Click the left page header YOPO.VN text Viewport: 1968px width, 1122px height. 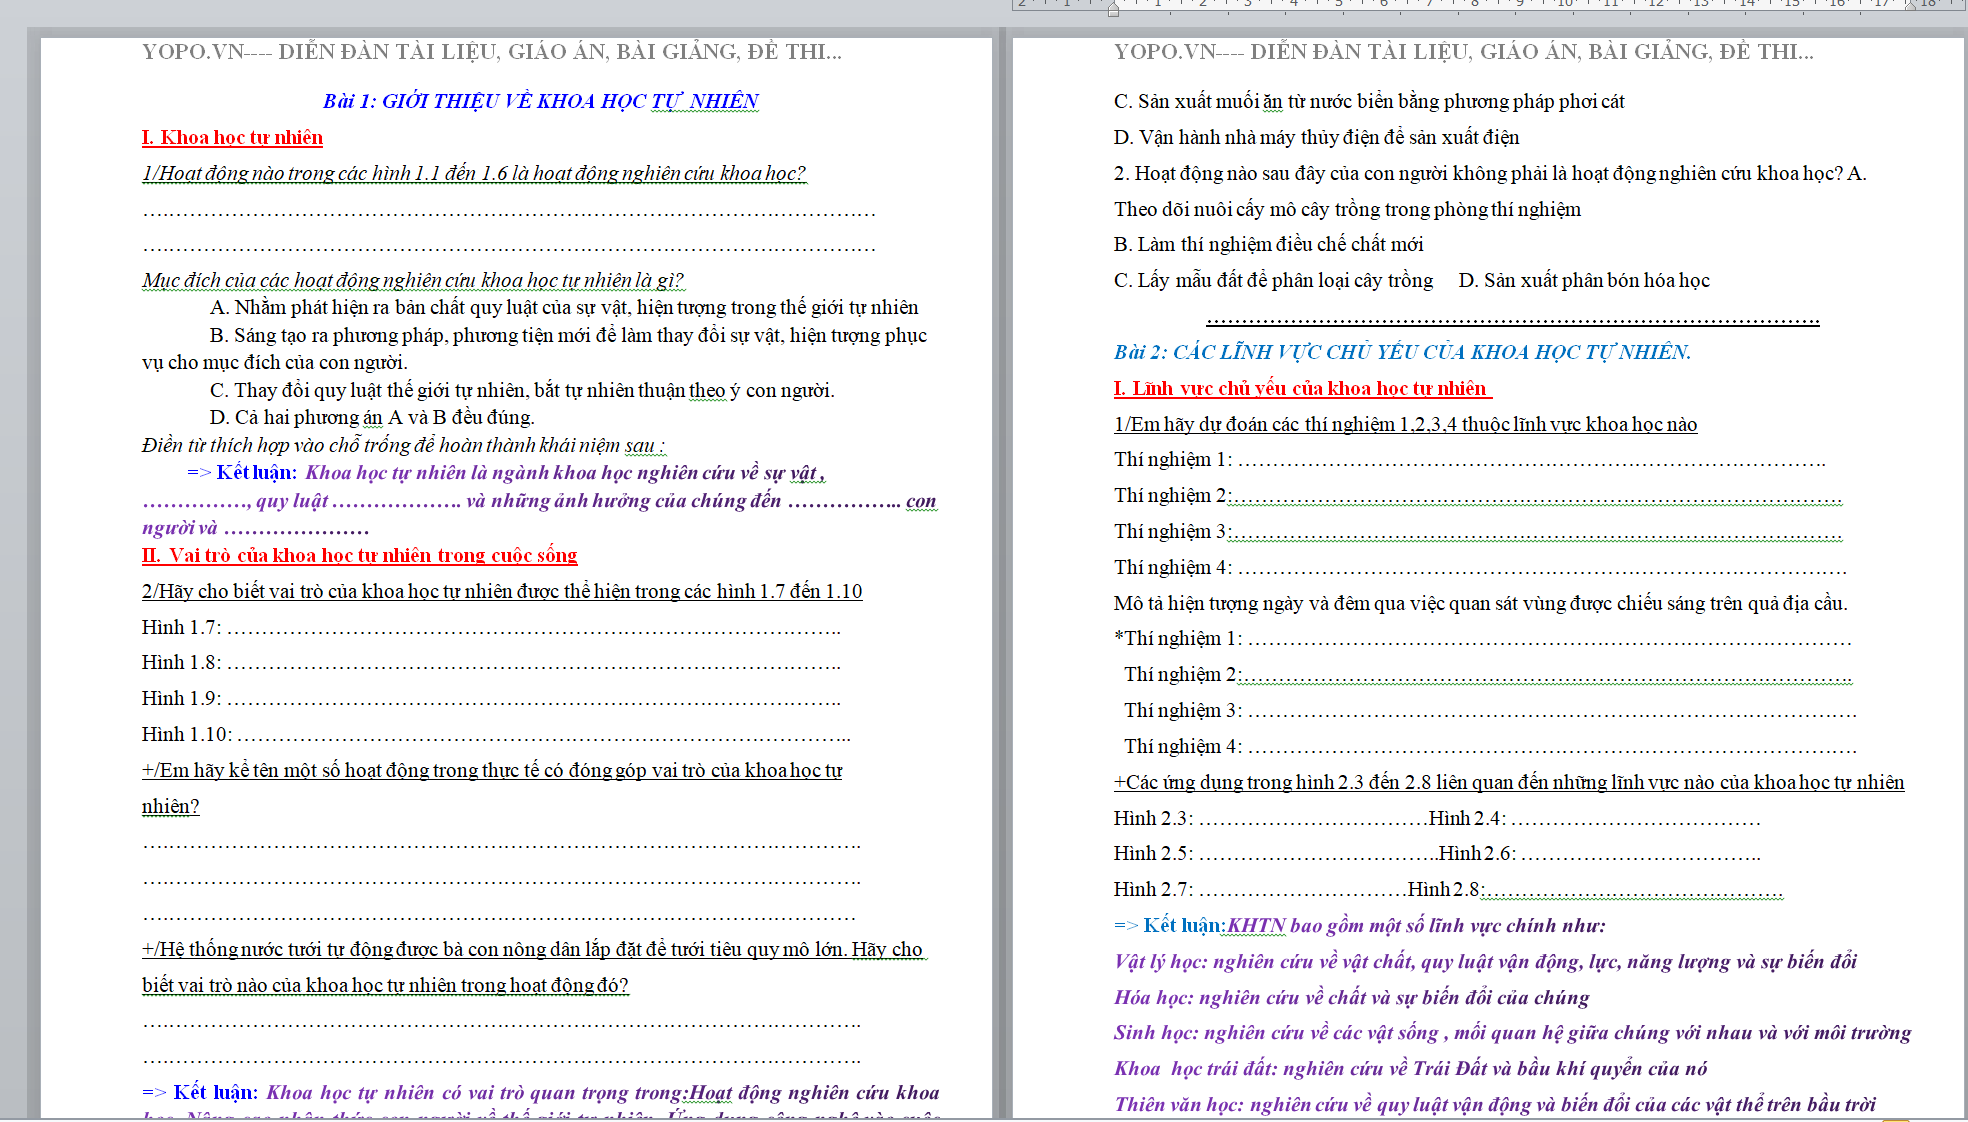(x=492, y=52)
